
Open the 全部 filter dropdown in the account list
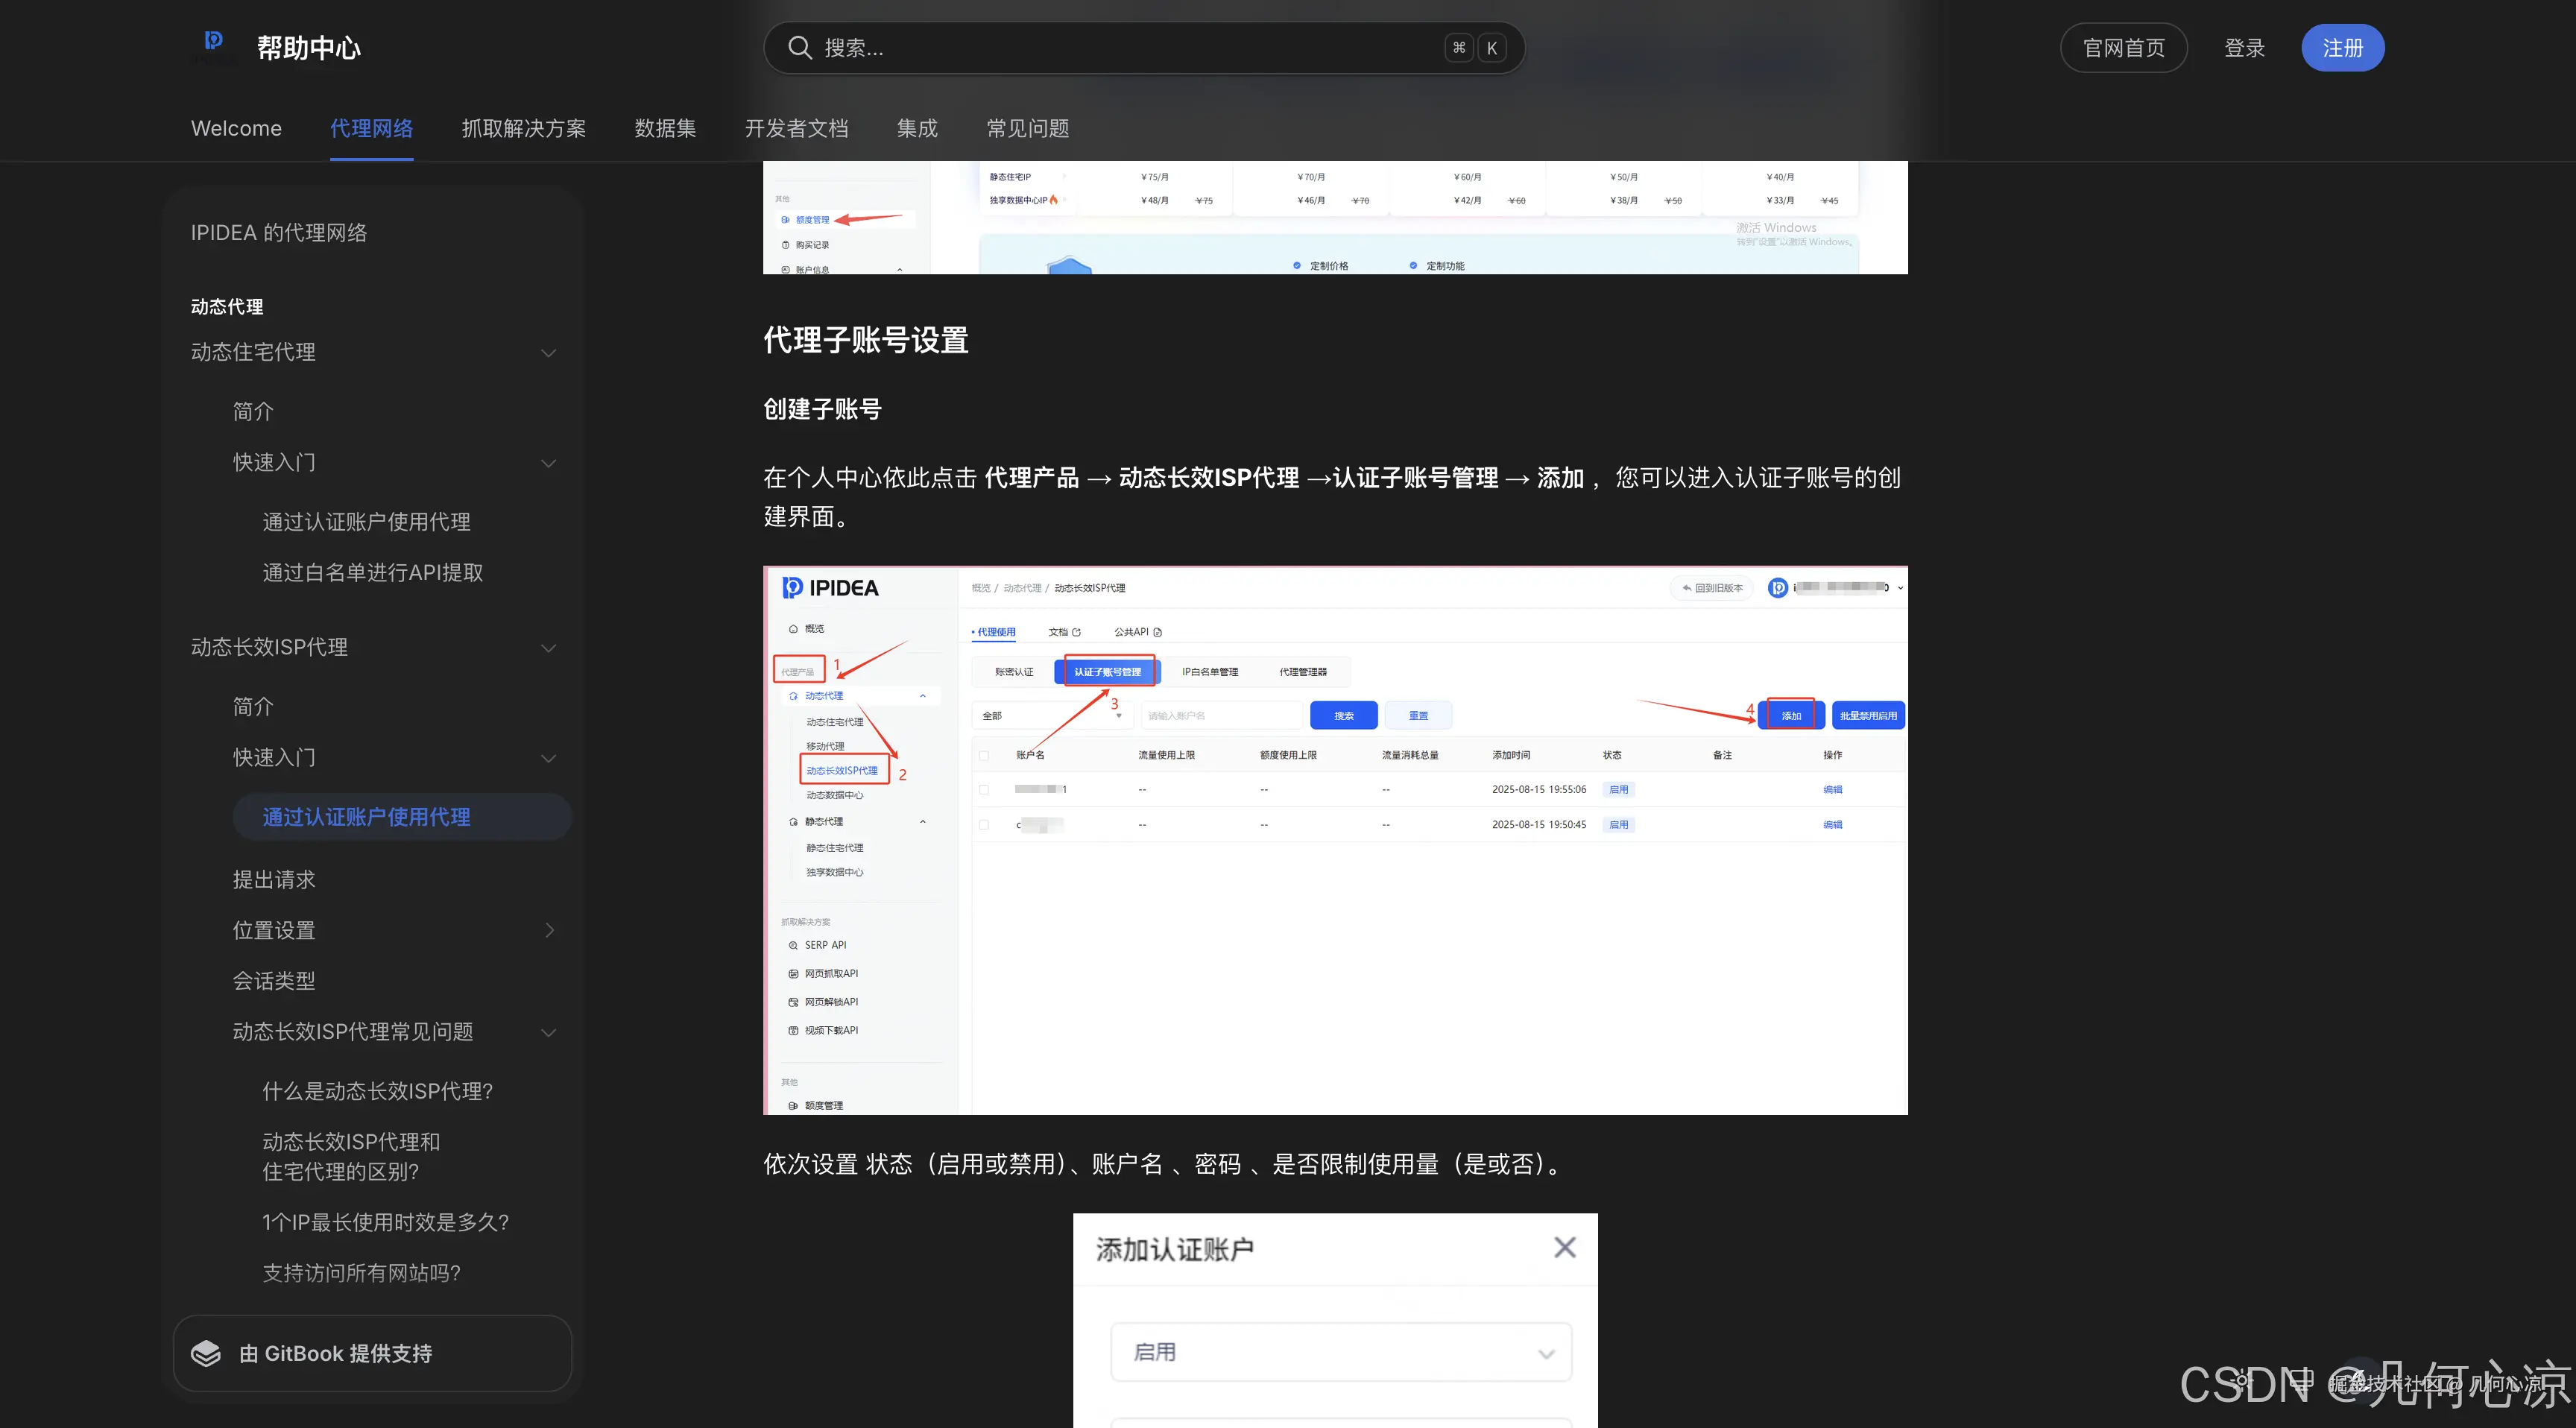coord(1053,716)
